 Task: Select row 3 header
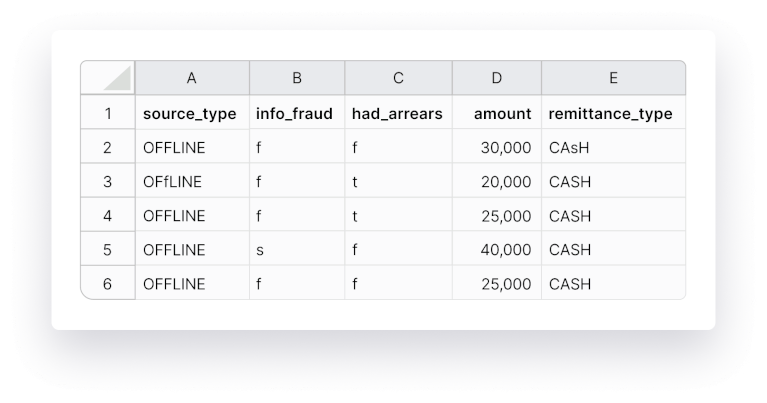[x=108, y=180]
